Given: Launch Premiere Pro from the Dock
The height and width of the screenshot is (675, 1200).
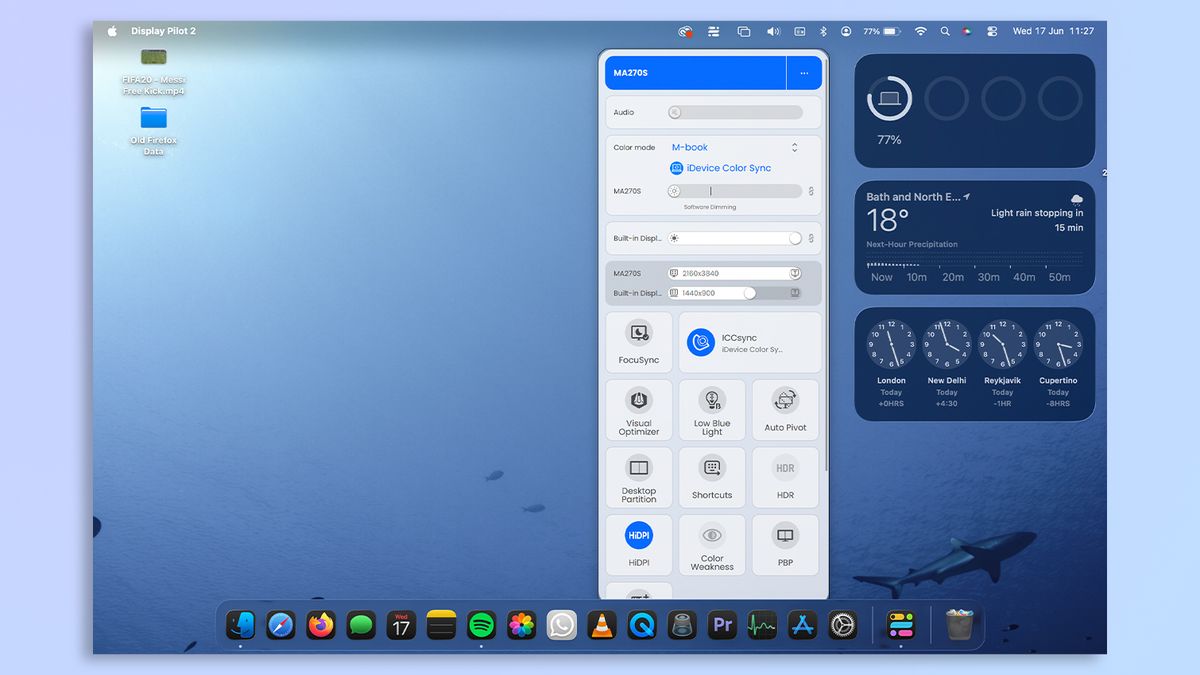Looking at the screenshot, I should click(x=722, y=625).
